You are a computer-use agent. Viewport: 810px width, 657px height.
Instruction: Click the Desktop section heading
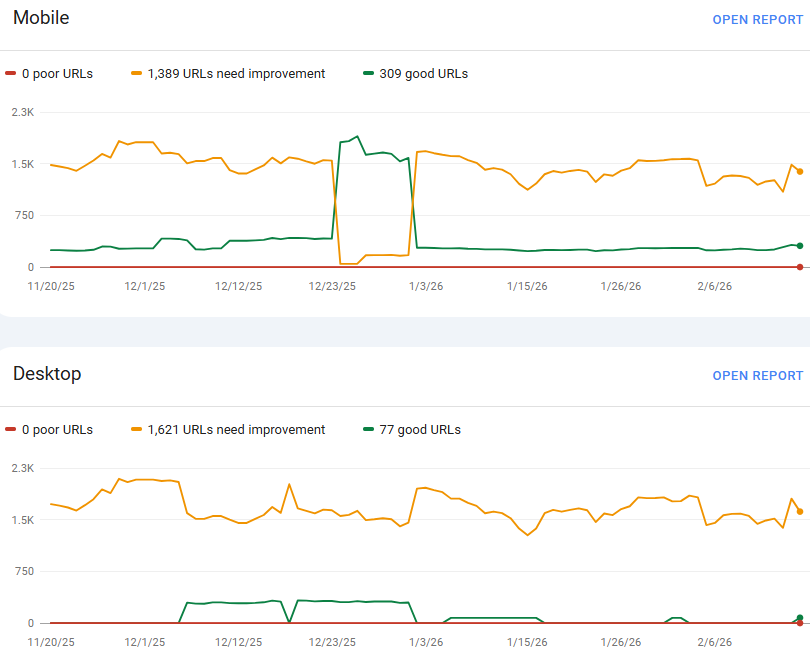47,374
